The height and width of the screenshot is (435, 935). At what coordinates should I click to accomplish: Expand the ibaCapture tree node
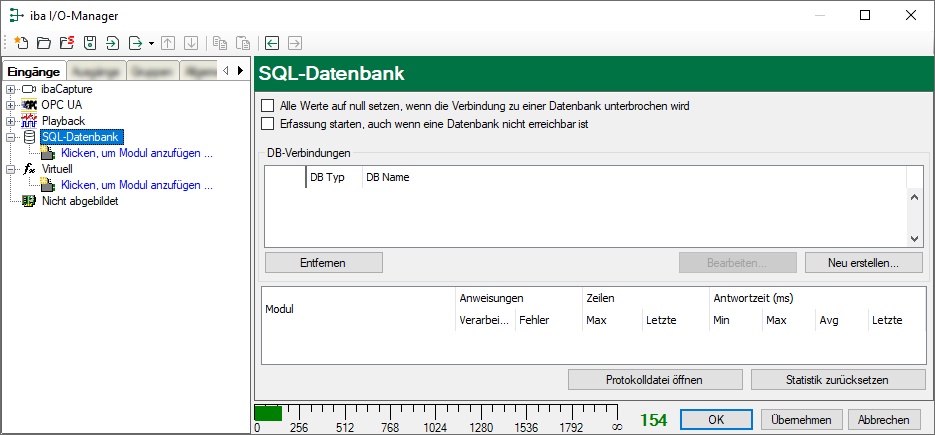point(10,90)
